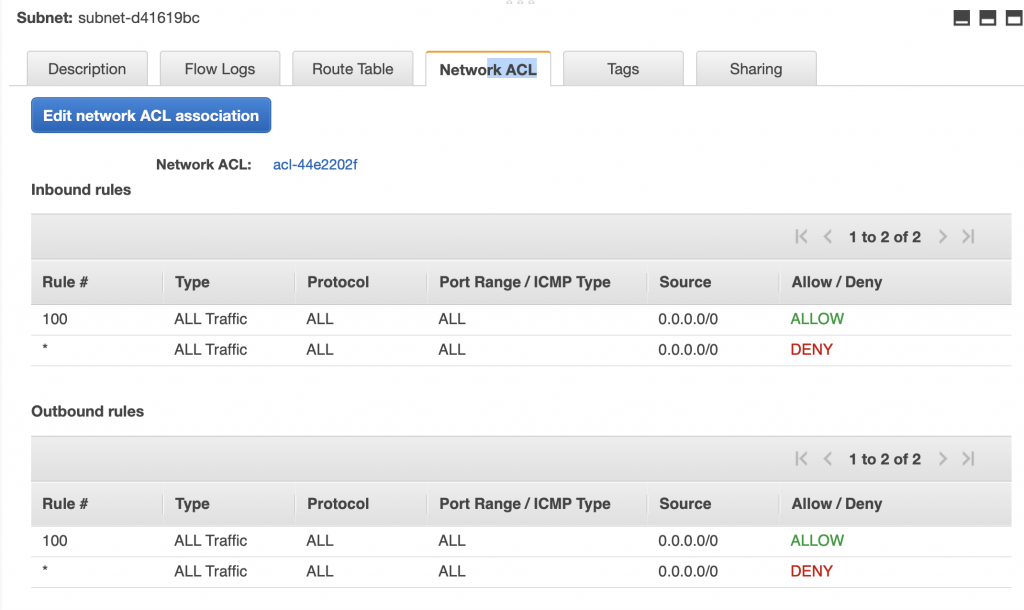Screen dimensions: 1024x610
Task: Go to last page of Inbound rules
Action: (x=968, y=236)
